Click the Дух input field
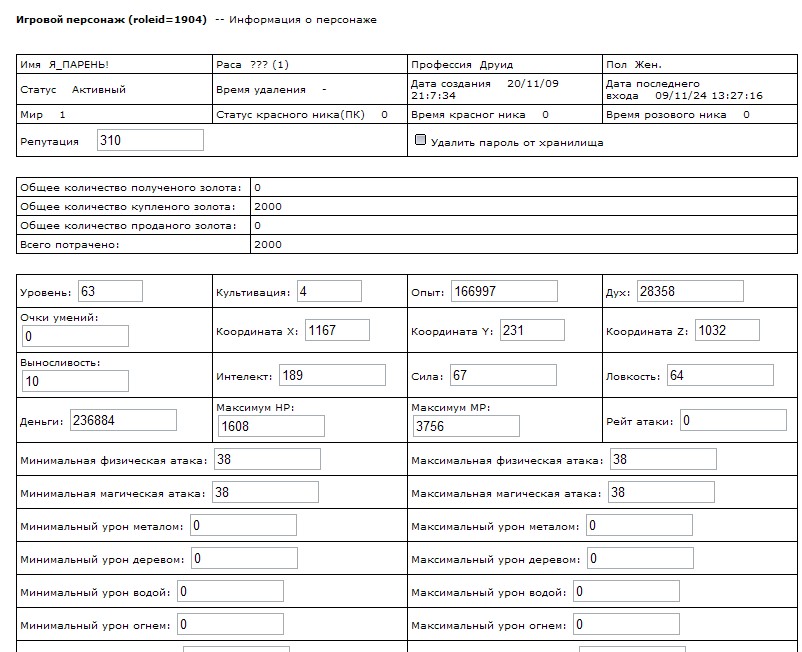This screenshot has height=652, width=802. click(690, 291)
